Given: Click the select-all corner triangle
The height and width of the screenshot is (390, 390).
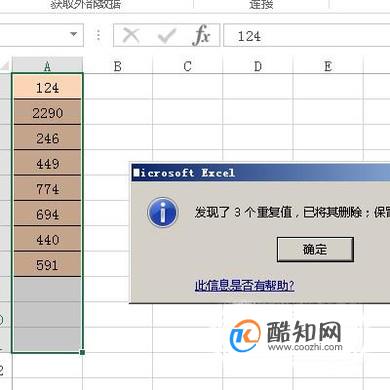Looking at the screenshot, I should (x=5, y=65).
